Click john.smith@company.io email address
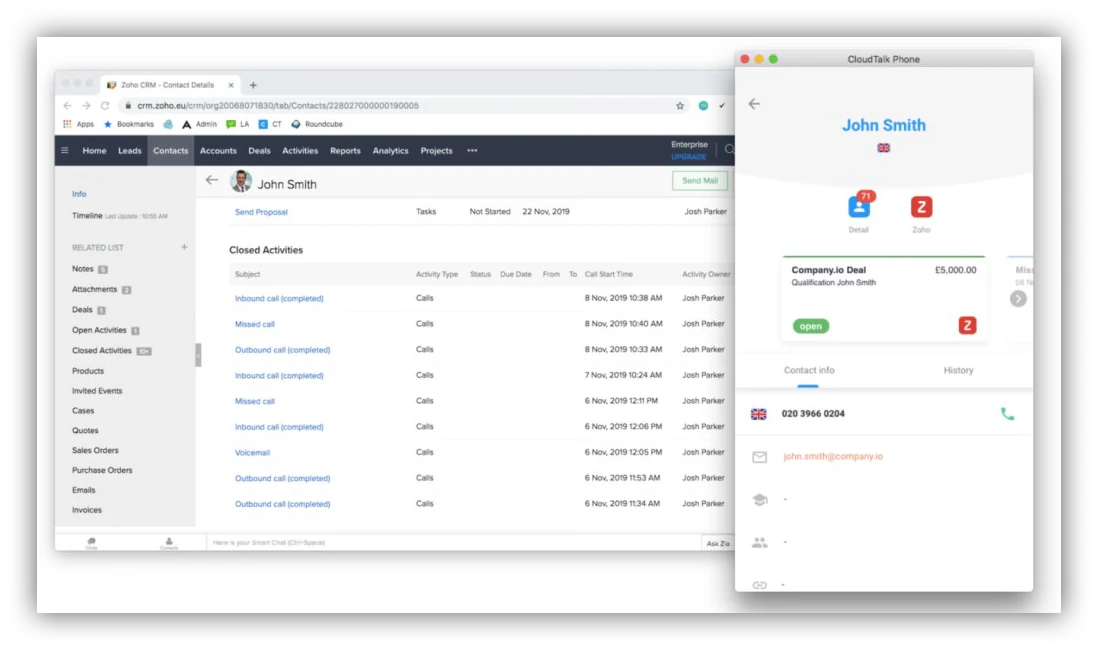The height and width of the screenshot is (650, 1098). [833, 457]
